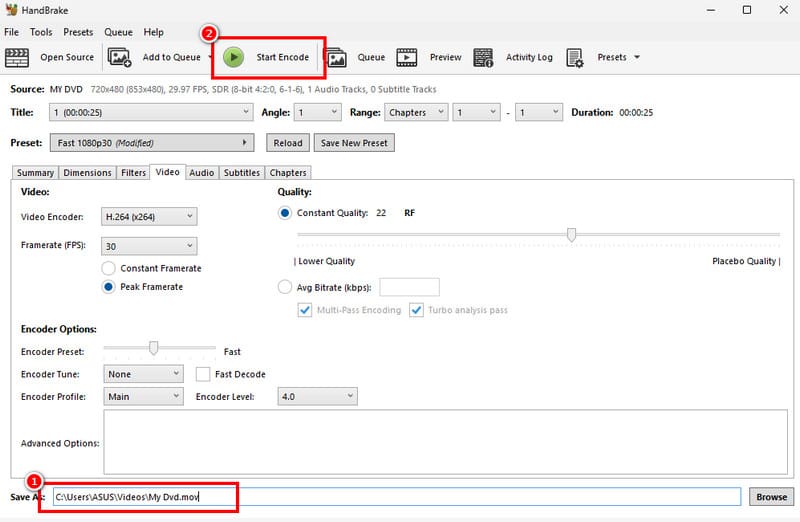The image size is (800, 522).
Task: Click the Add to Queue icon
Action: 120,57
